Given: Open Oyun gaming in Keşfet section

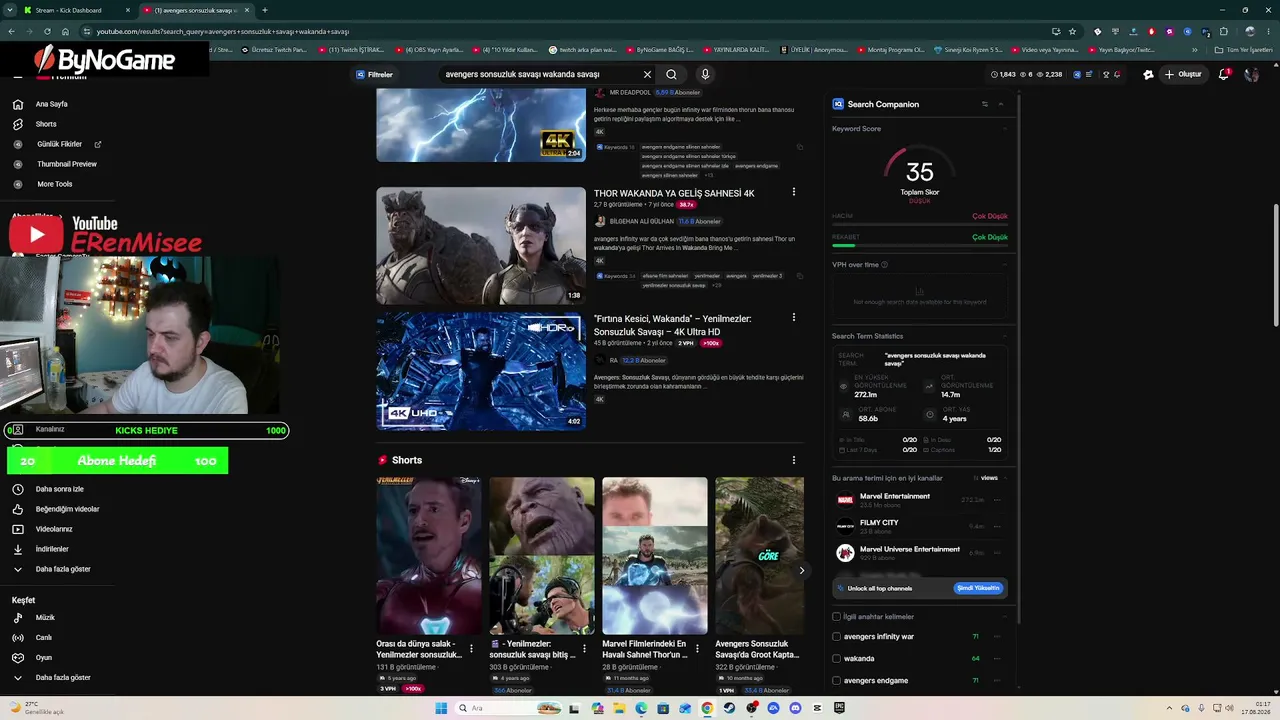Looking at the screenshot, I should pyautogui.click(x=43, y=658).
